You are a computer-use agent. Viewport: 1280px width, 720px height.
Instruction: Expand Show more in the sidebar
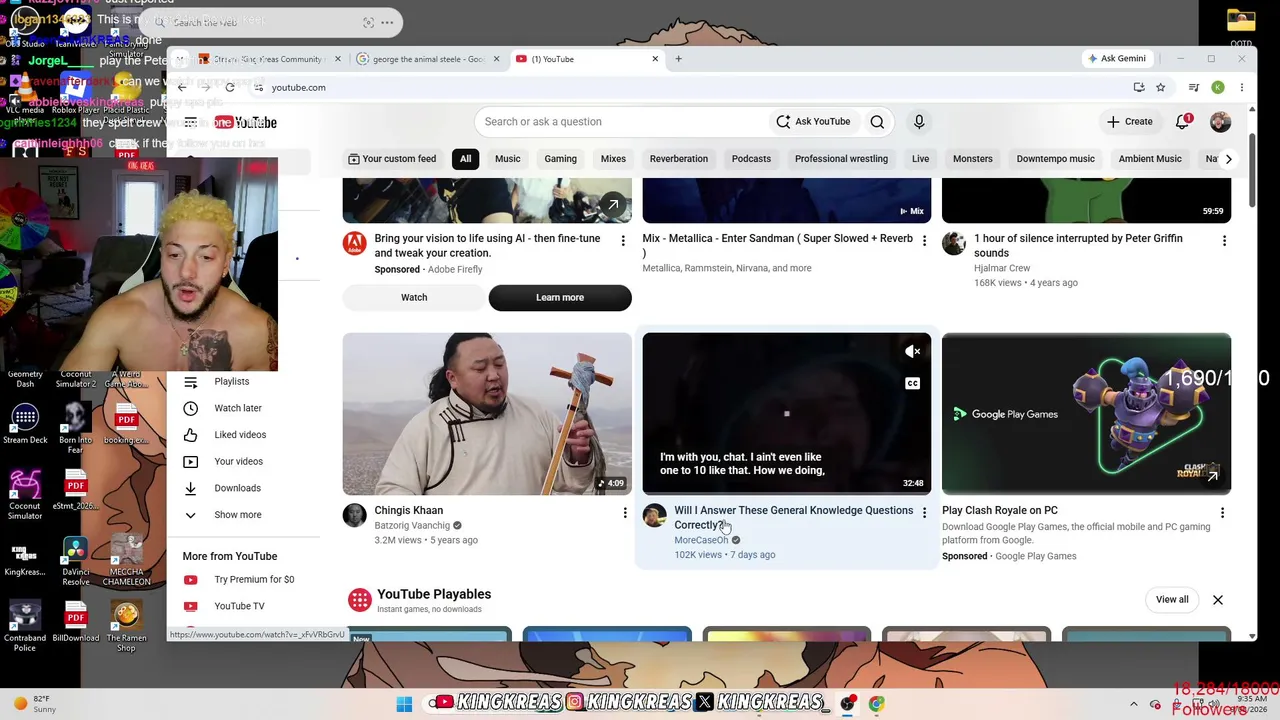(x=237, y=515)
